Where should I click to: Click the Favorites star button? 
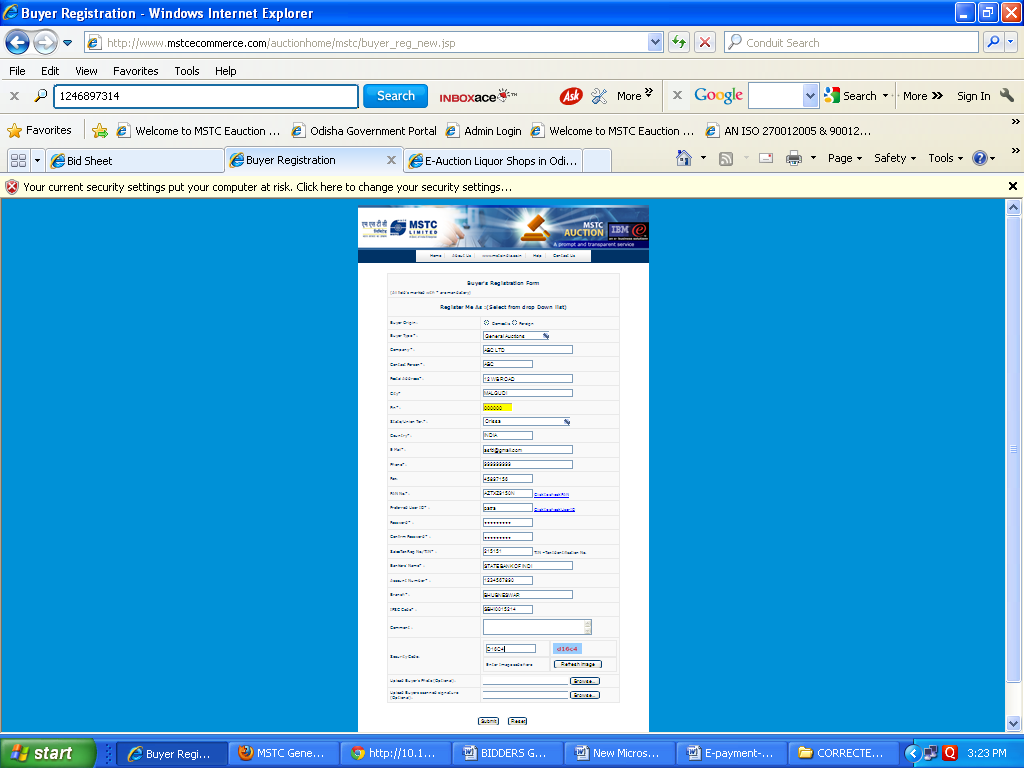(x=39, y=131)
